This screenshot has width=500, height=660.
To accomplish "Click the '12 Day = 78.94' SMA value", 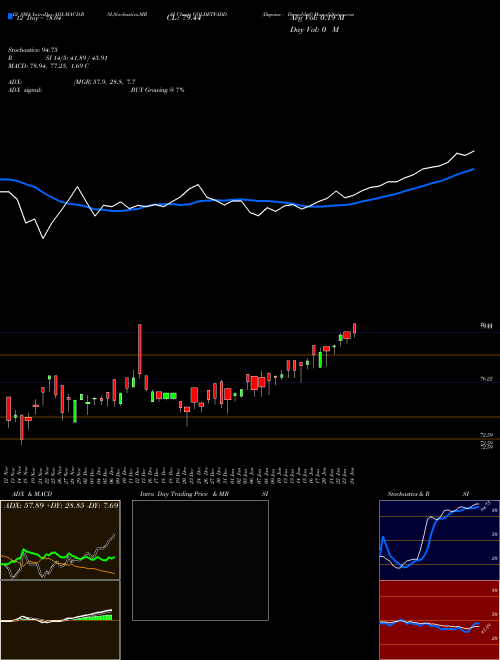I will pyautogui.click(x=37, y=18).
